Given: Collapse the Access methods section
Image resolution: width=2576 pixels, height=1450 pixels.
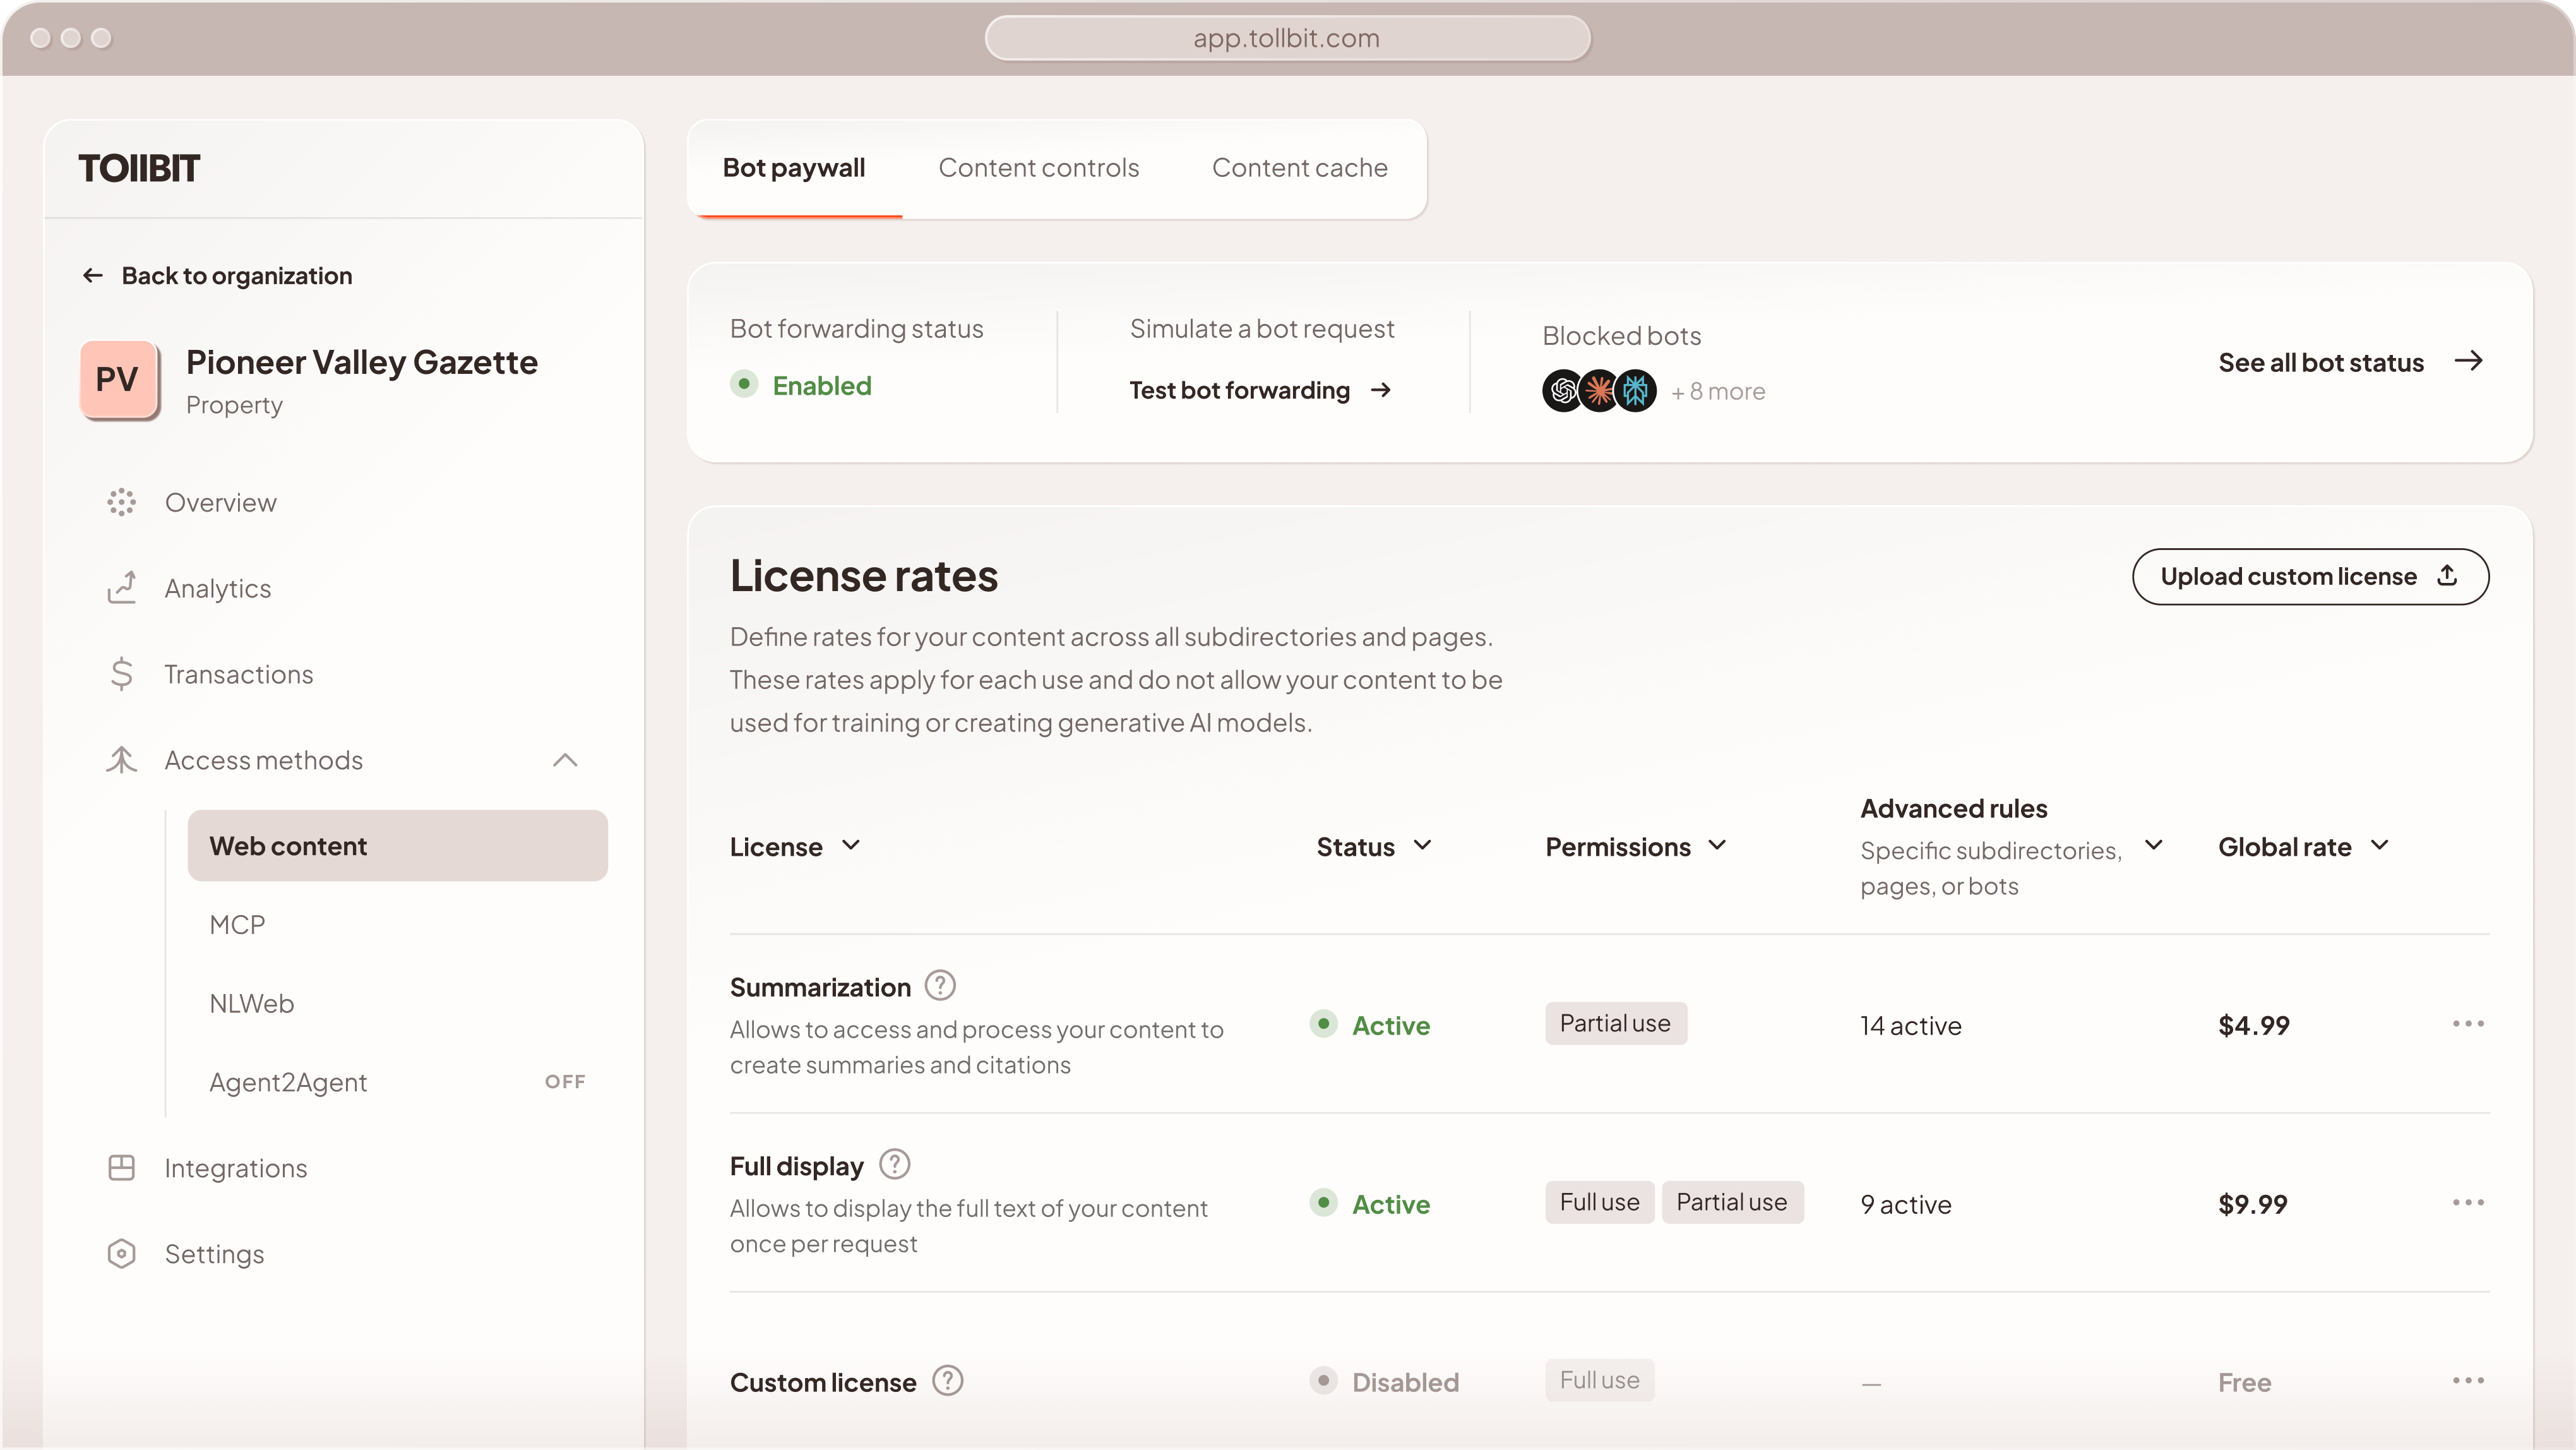Looking at the screenshot, I should pos(565,760).
